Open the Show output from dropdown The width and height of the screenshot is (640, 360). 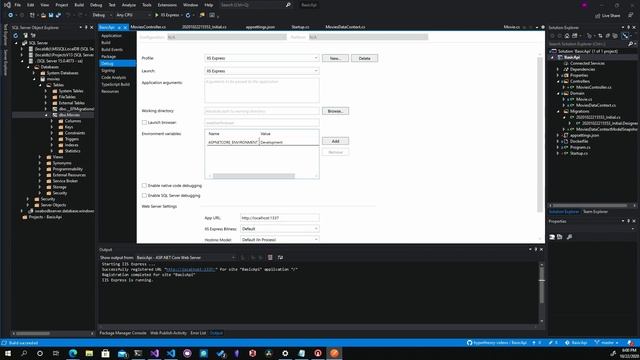186,258
